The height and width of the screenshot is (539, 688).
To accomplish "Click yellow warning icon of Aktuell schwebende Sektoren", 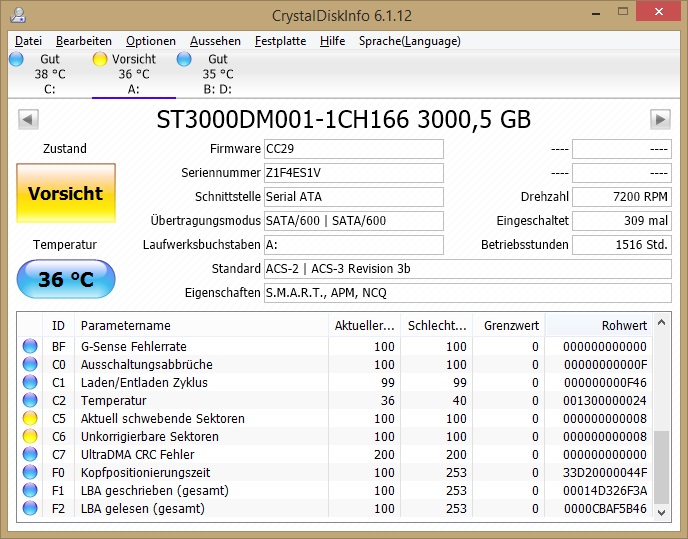I will (x=30, y=418).
